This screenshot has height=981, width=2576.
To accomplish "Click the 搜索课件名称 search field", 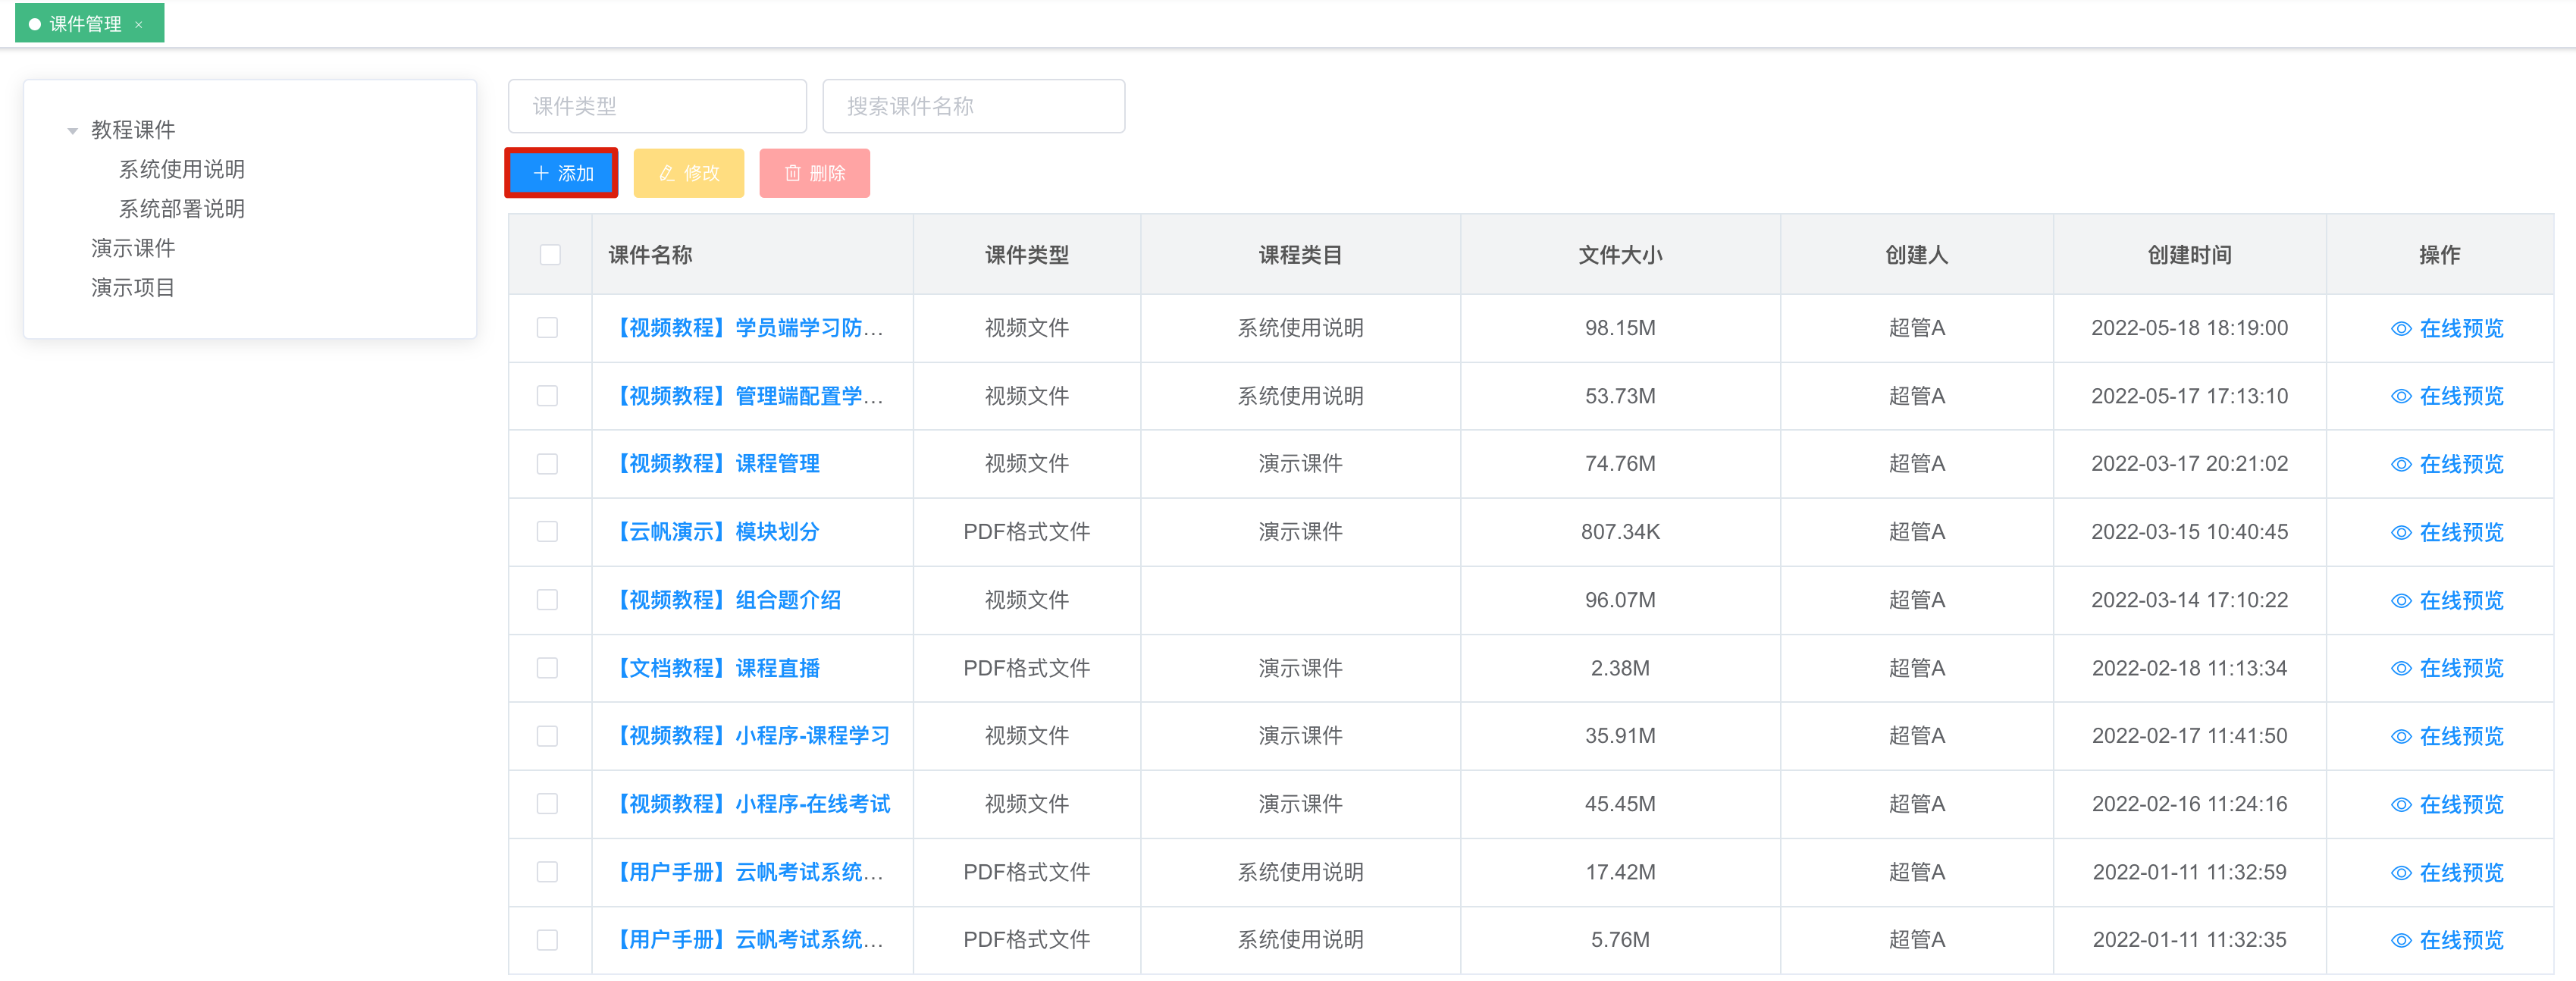I will (x=972, y=106).
